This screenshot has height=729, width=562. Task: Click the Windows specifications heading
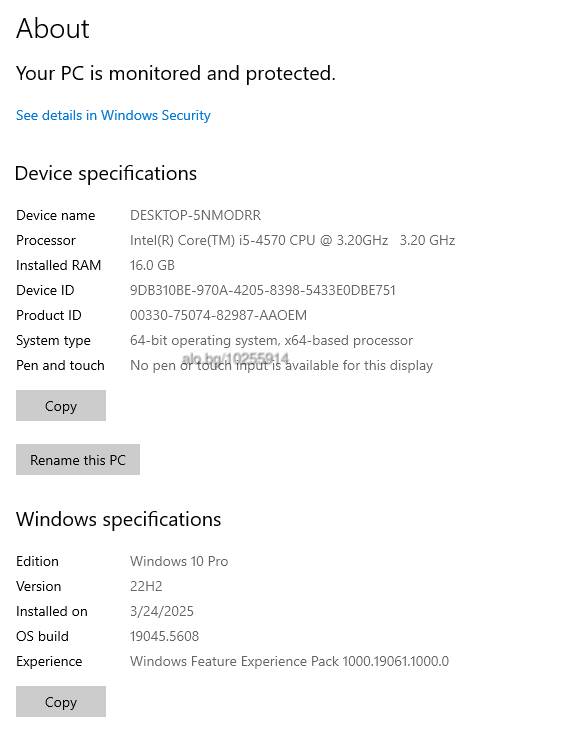pos(119,519)
